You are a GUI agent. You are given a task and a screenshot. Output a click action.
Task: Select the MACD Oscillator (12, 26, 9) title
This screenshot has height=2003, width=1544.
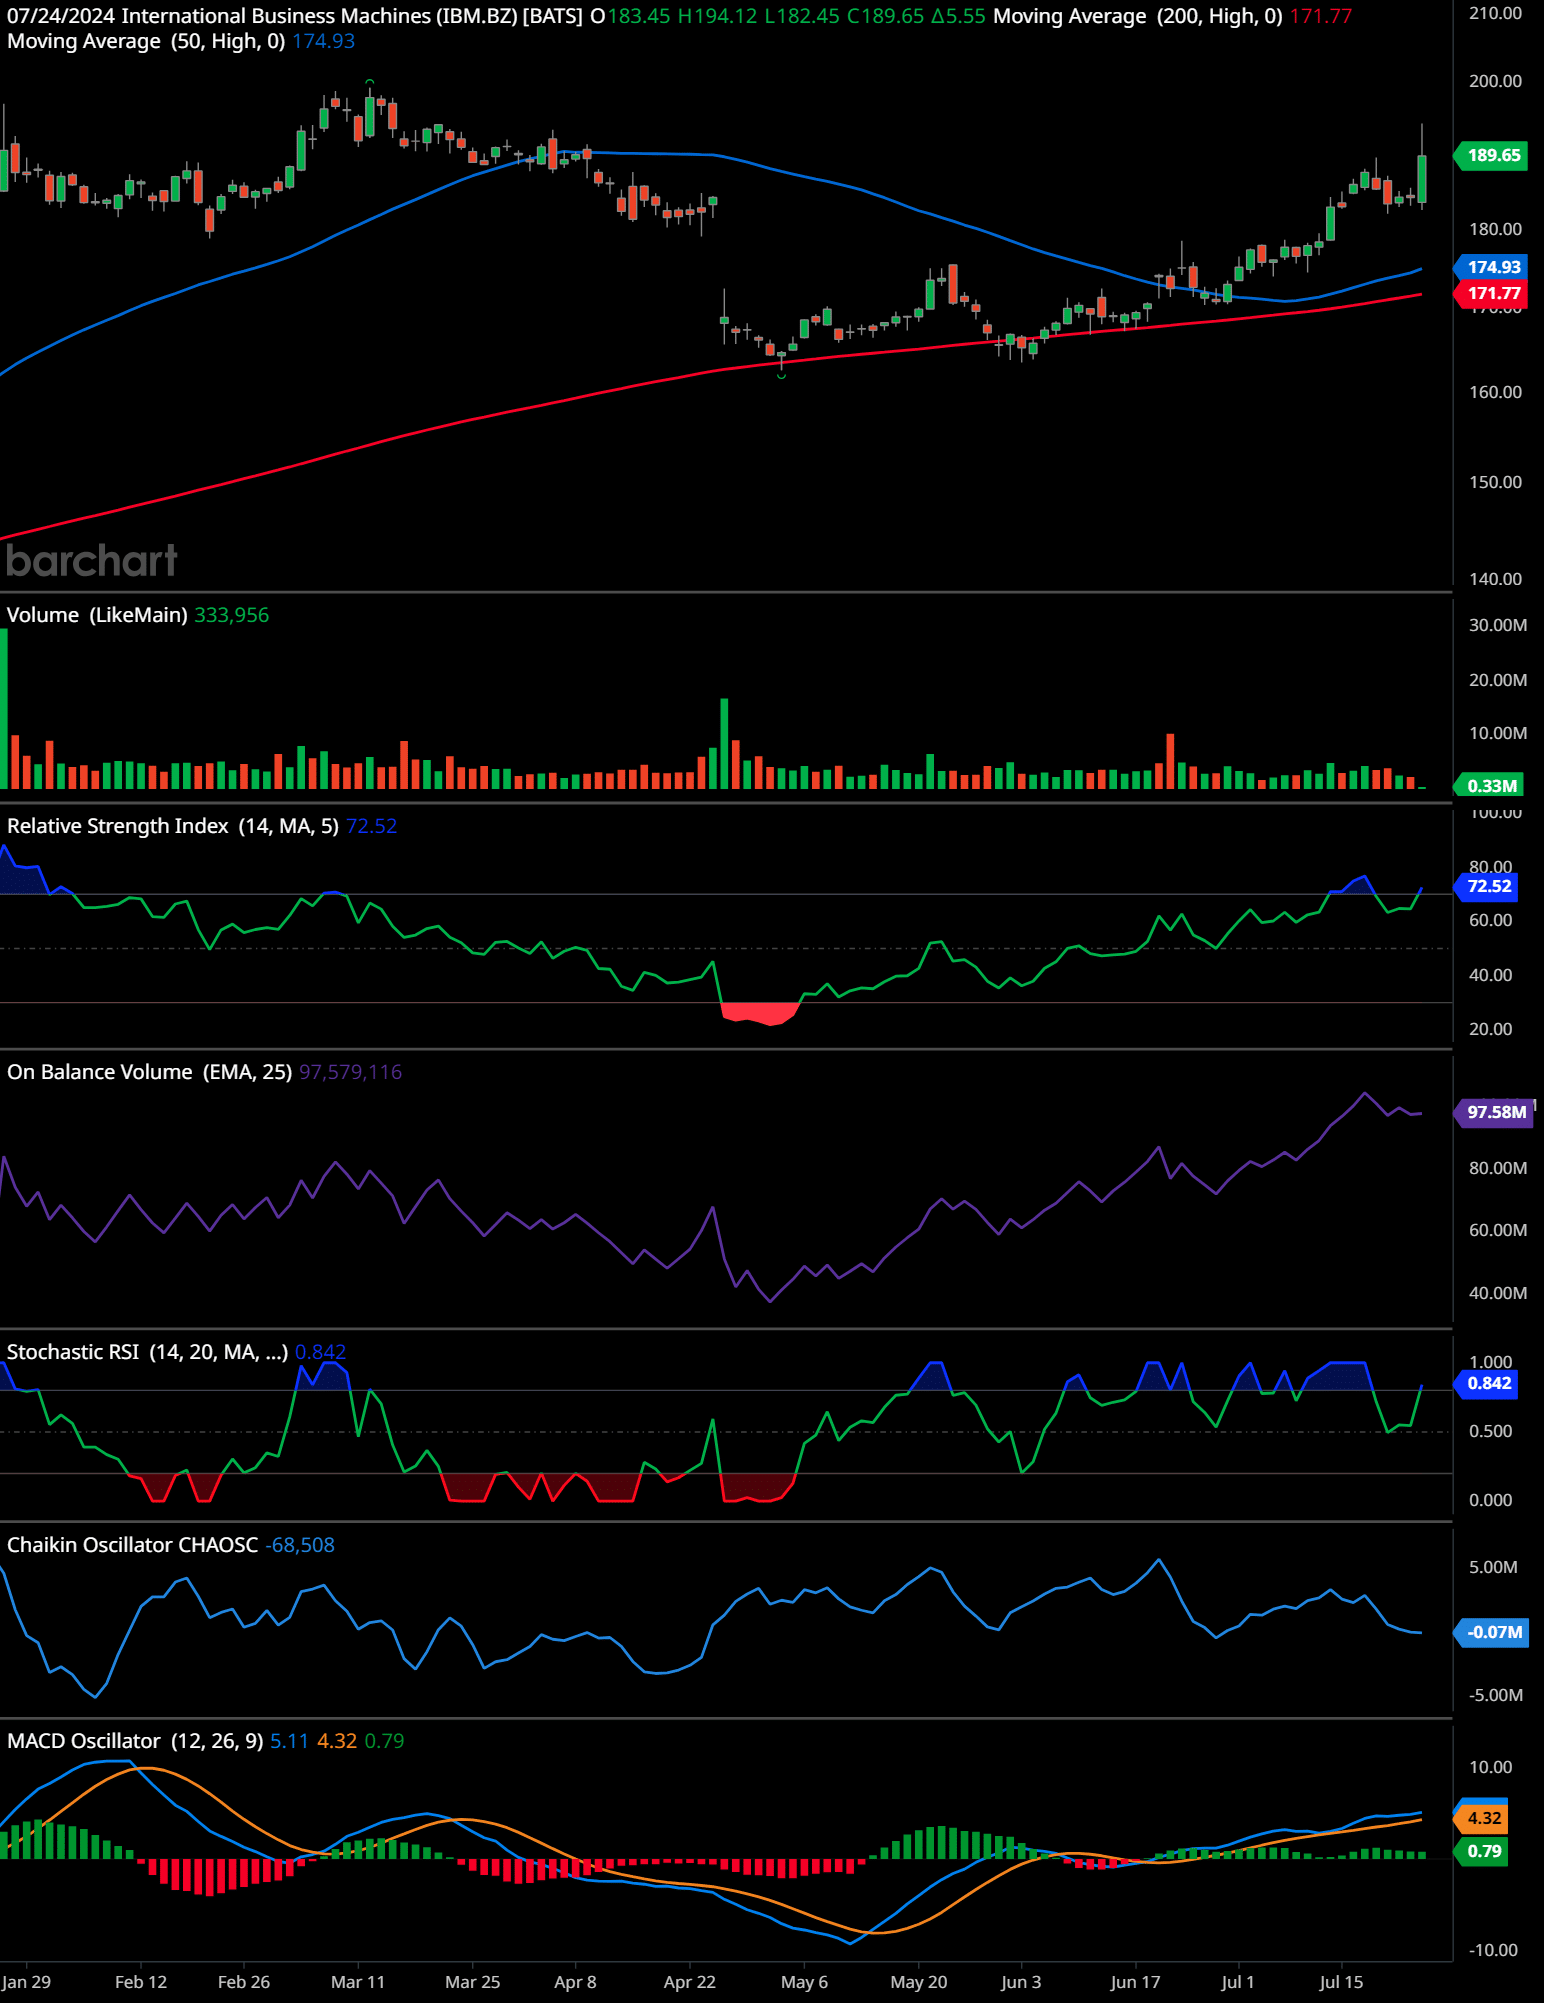135,1741
